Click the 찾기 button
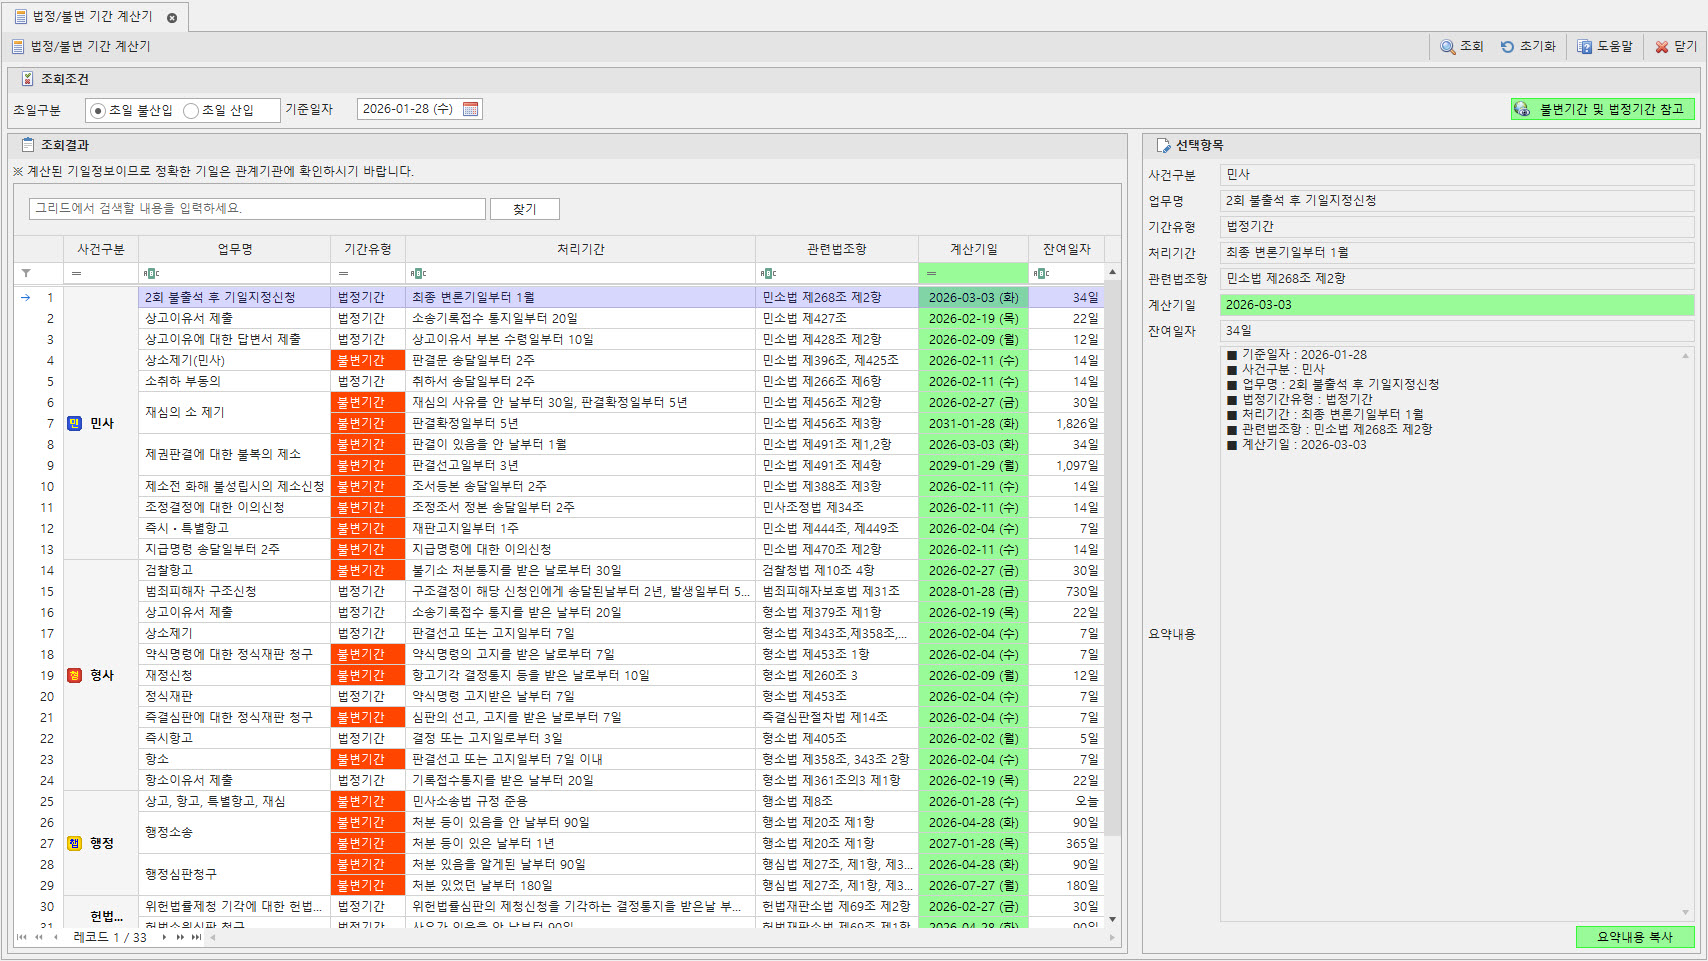Image resolution: width=1708 pixels, height=961 pixels. click(x=524, y=209)
